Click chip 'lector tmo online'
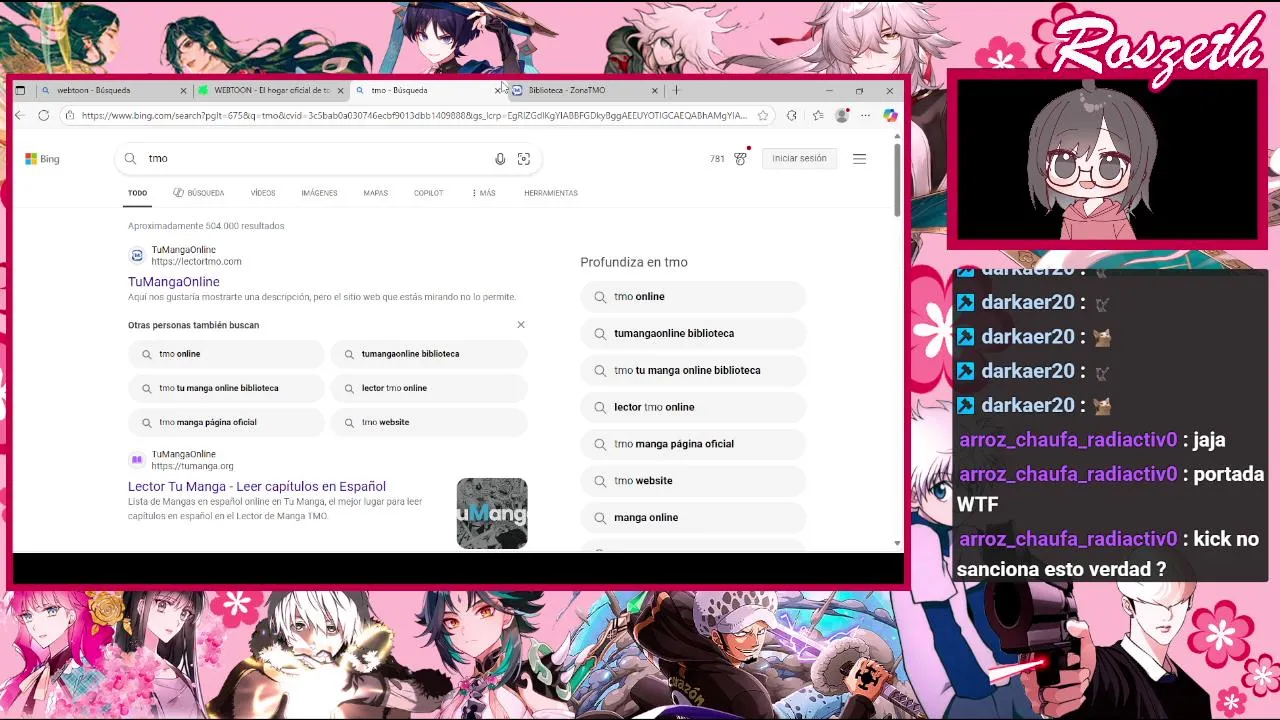 pos(428,388)
